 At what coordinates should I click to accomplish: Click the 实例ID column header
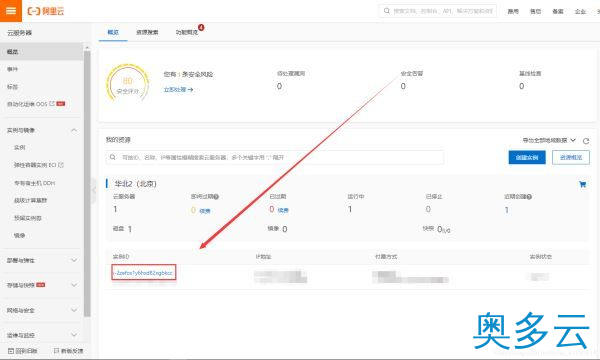pos(121,257)
